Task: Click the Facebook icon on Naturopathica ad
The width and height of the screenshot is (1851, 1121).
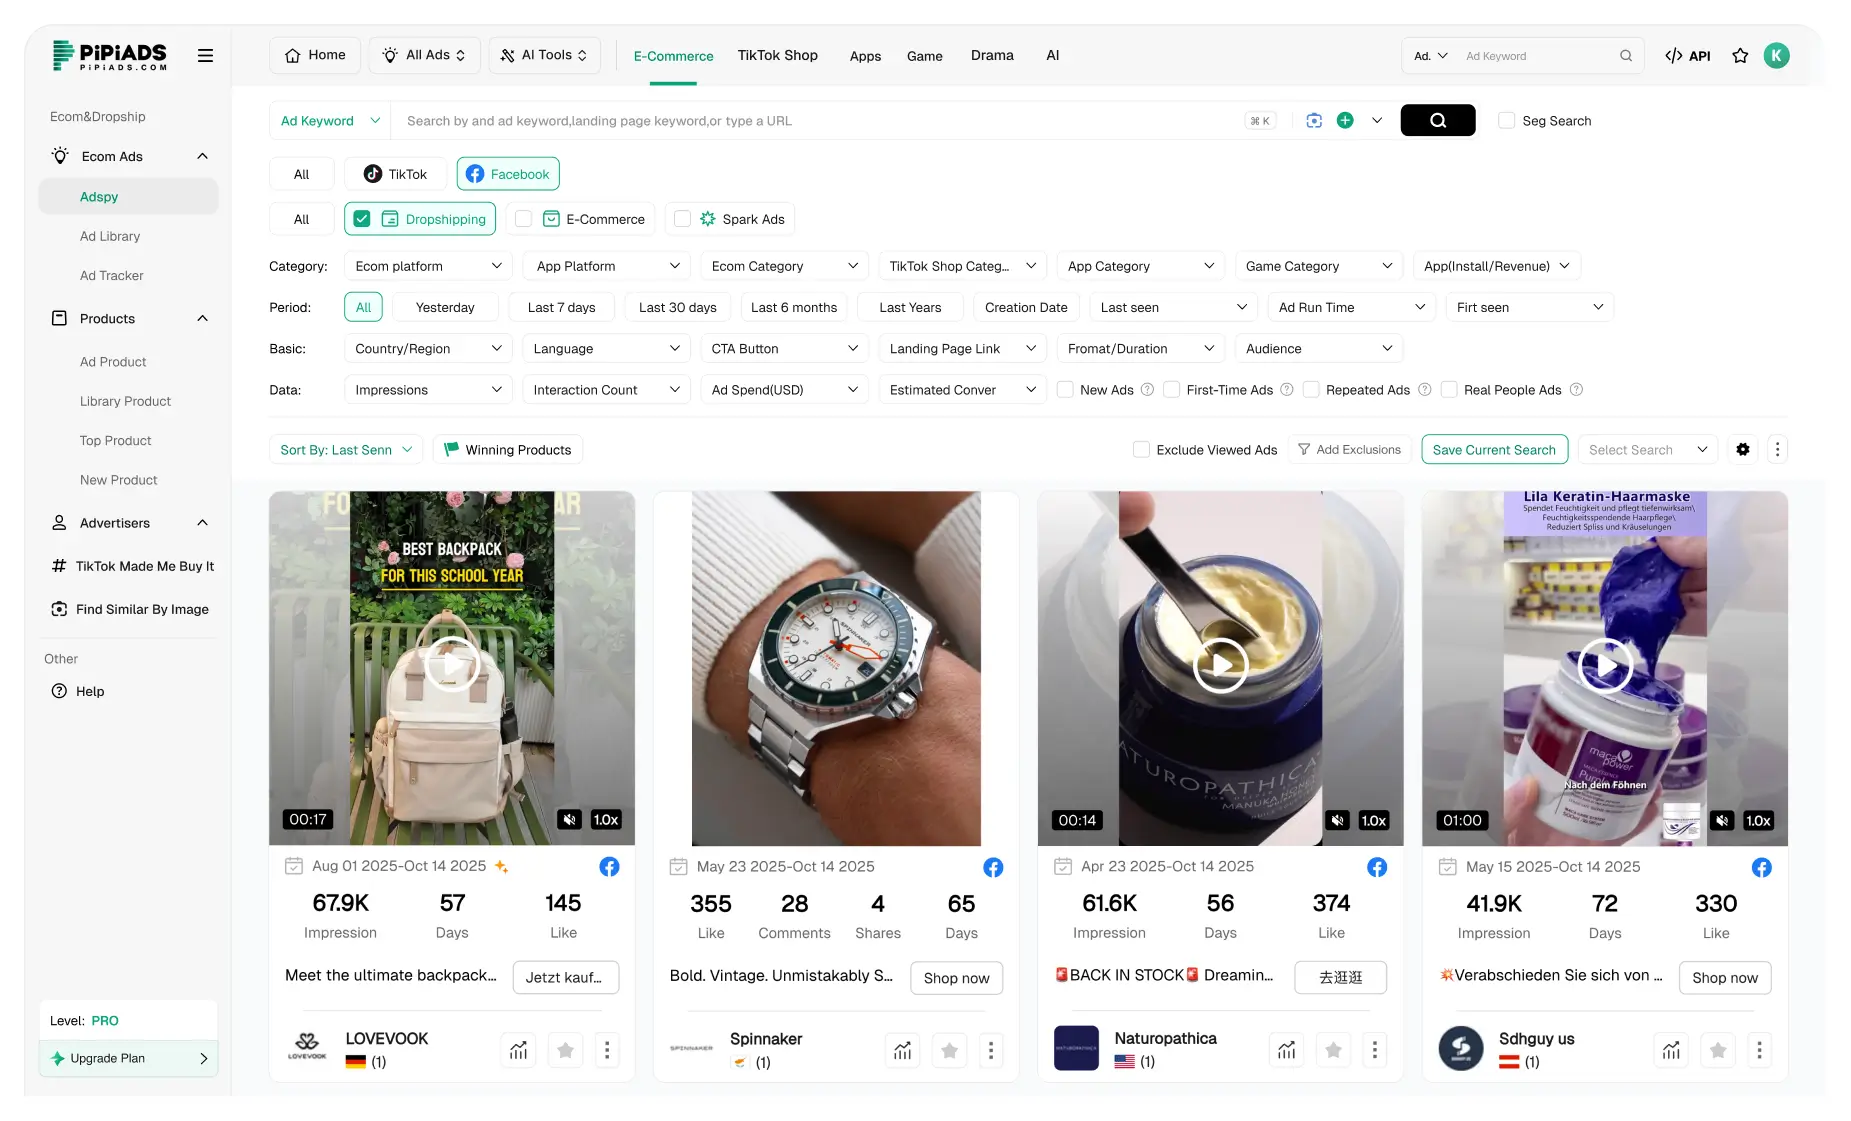Action: coord(1377,867)
